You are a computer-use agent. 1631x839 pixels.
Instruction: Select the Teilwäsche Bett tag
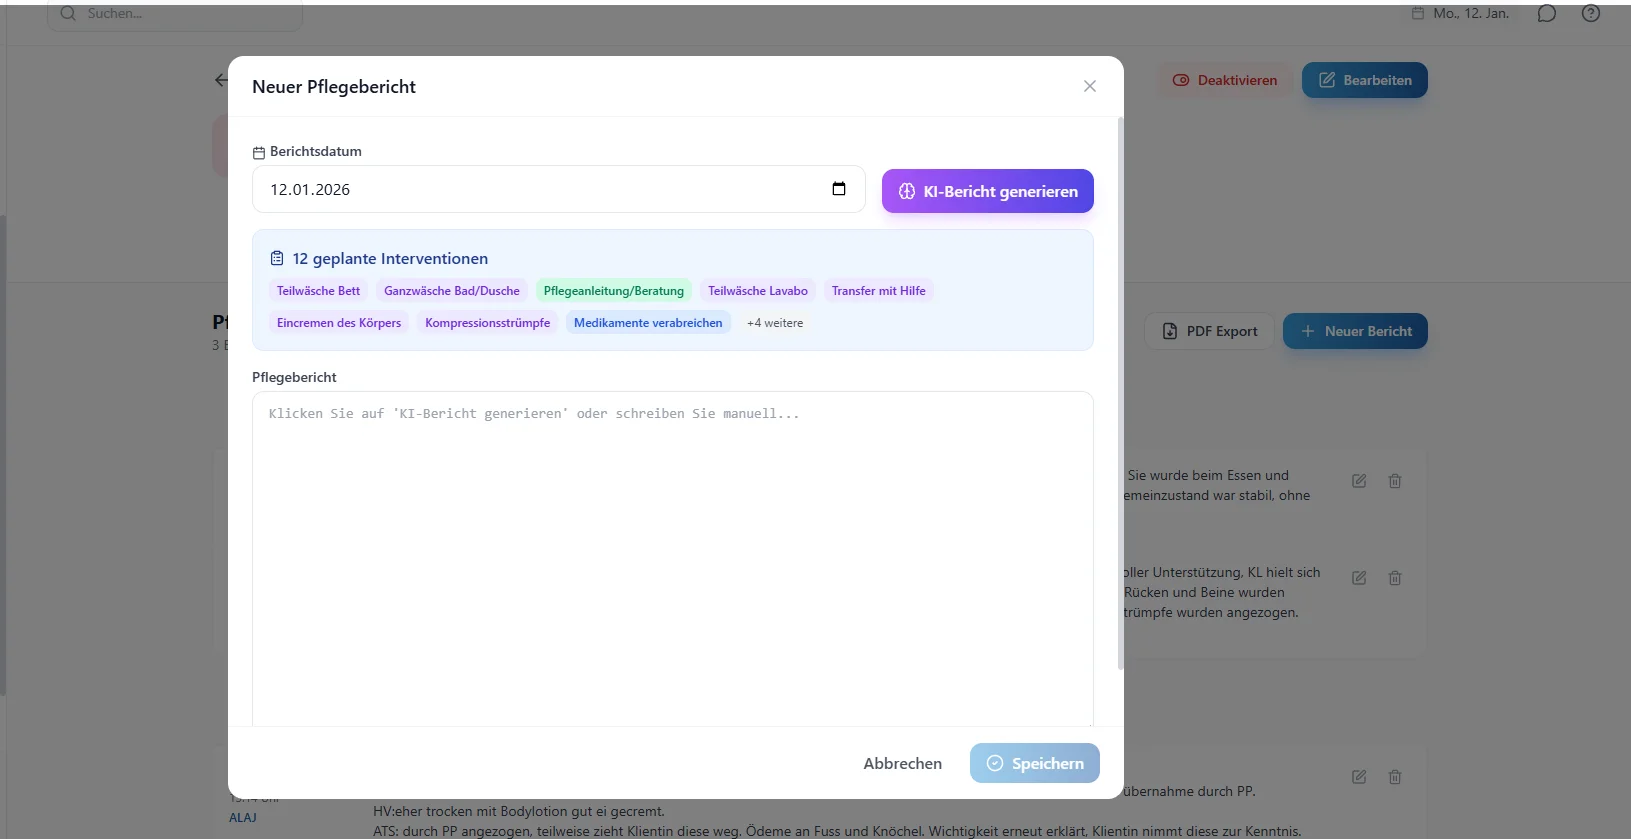[318, 291]
